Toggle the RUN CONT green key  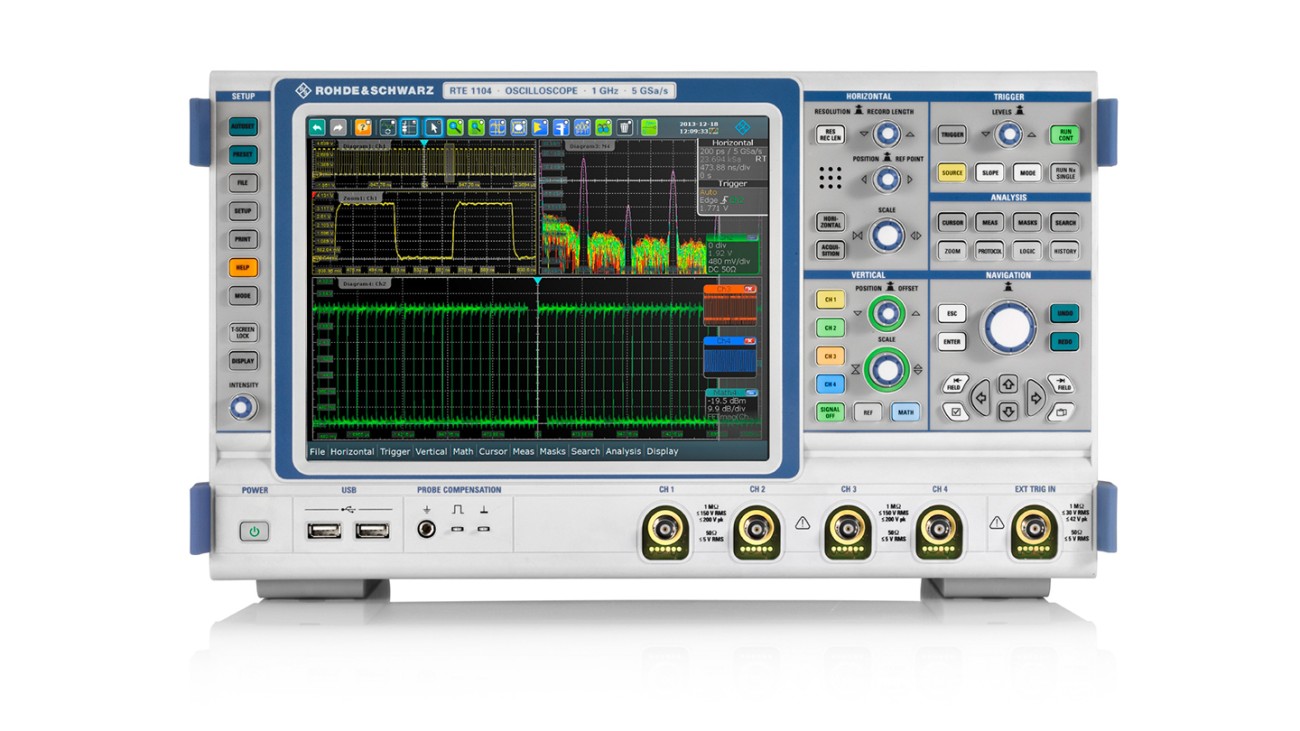[1064, 134]
